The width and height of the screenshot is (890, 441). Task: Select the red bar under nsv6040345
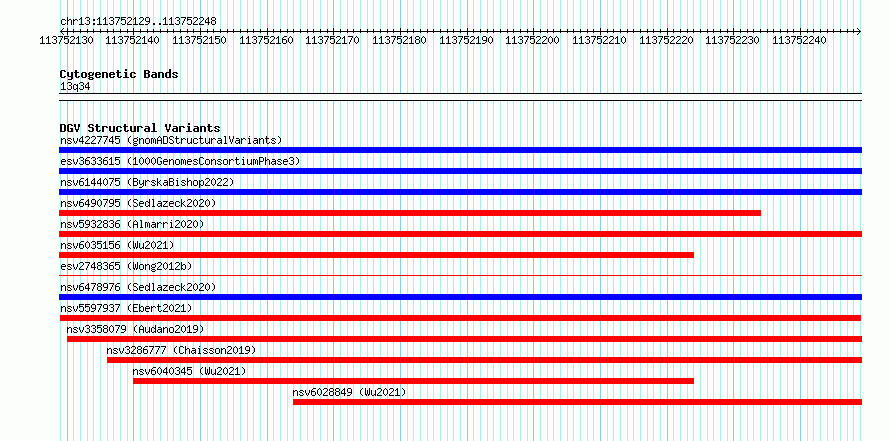(x=414, y=381)
